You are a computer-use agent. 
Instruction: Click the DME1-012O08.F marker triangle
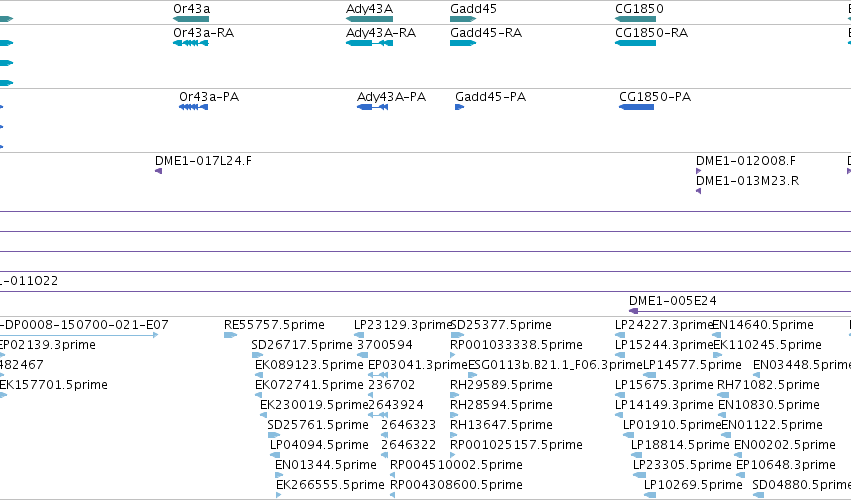[698, 171]
